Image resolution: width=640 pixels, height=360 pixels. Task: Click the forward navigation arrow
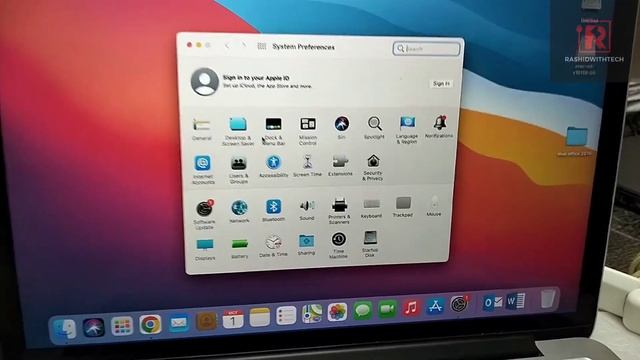[x=244, y=45]
